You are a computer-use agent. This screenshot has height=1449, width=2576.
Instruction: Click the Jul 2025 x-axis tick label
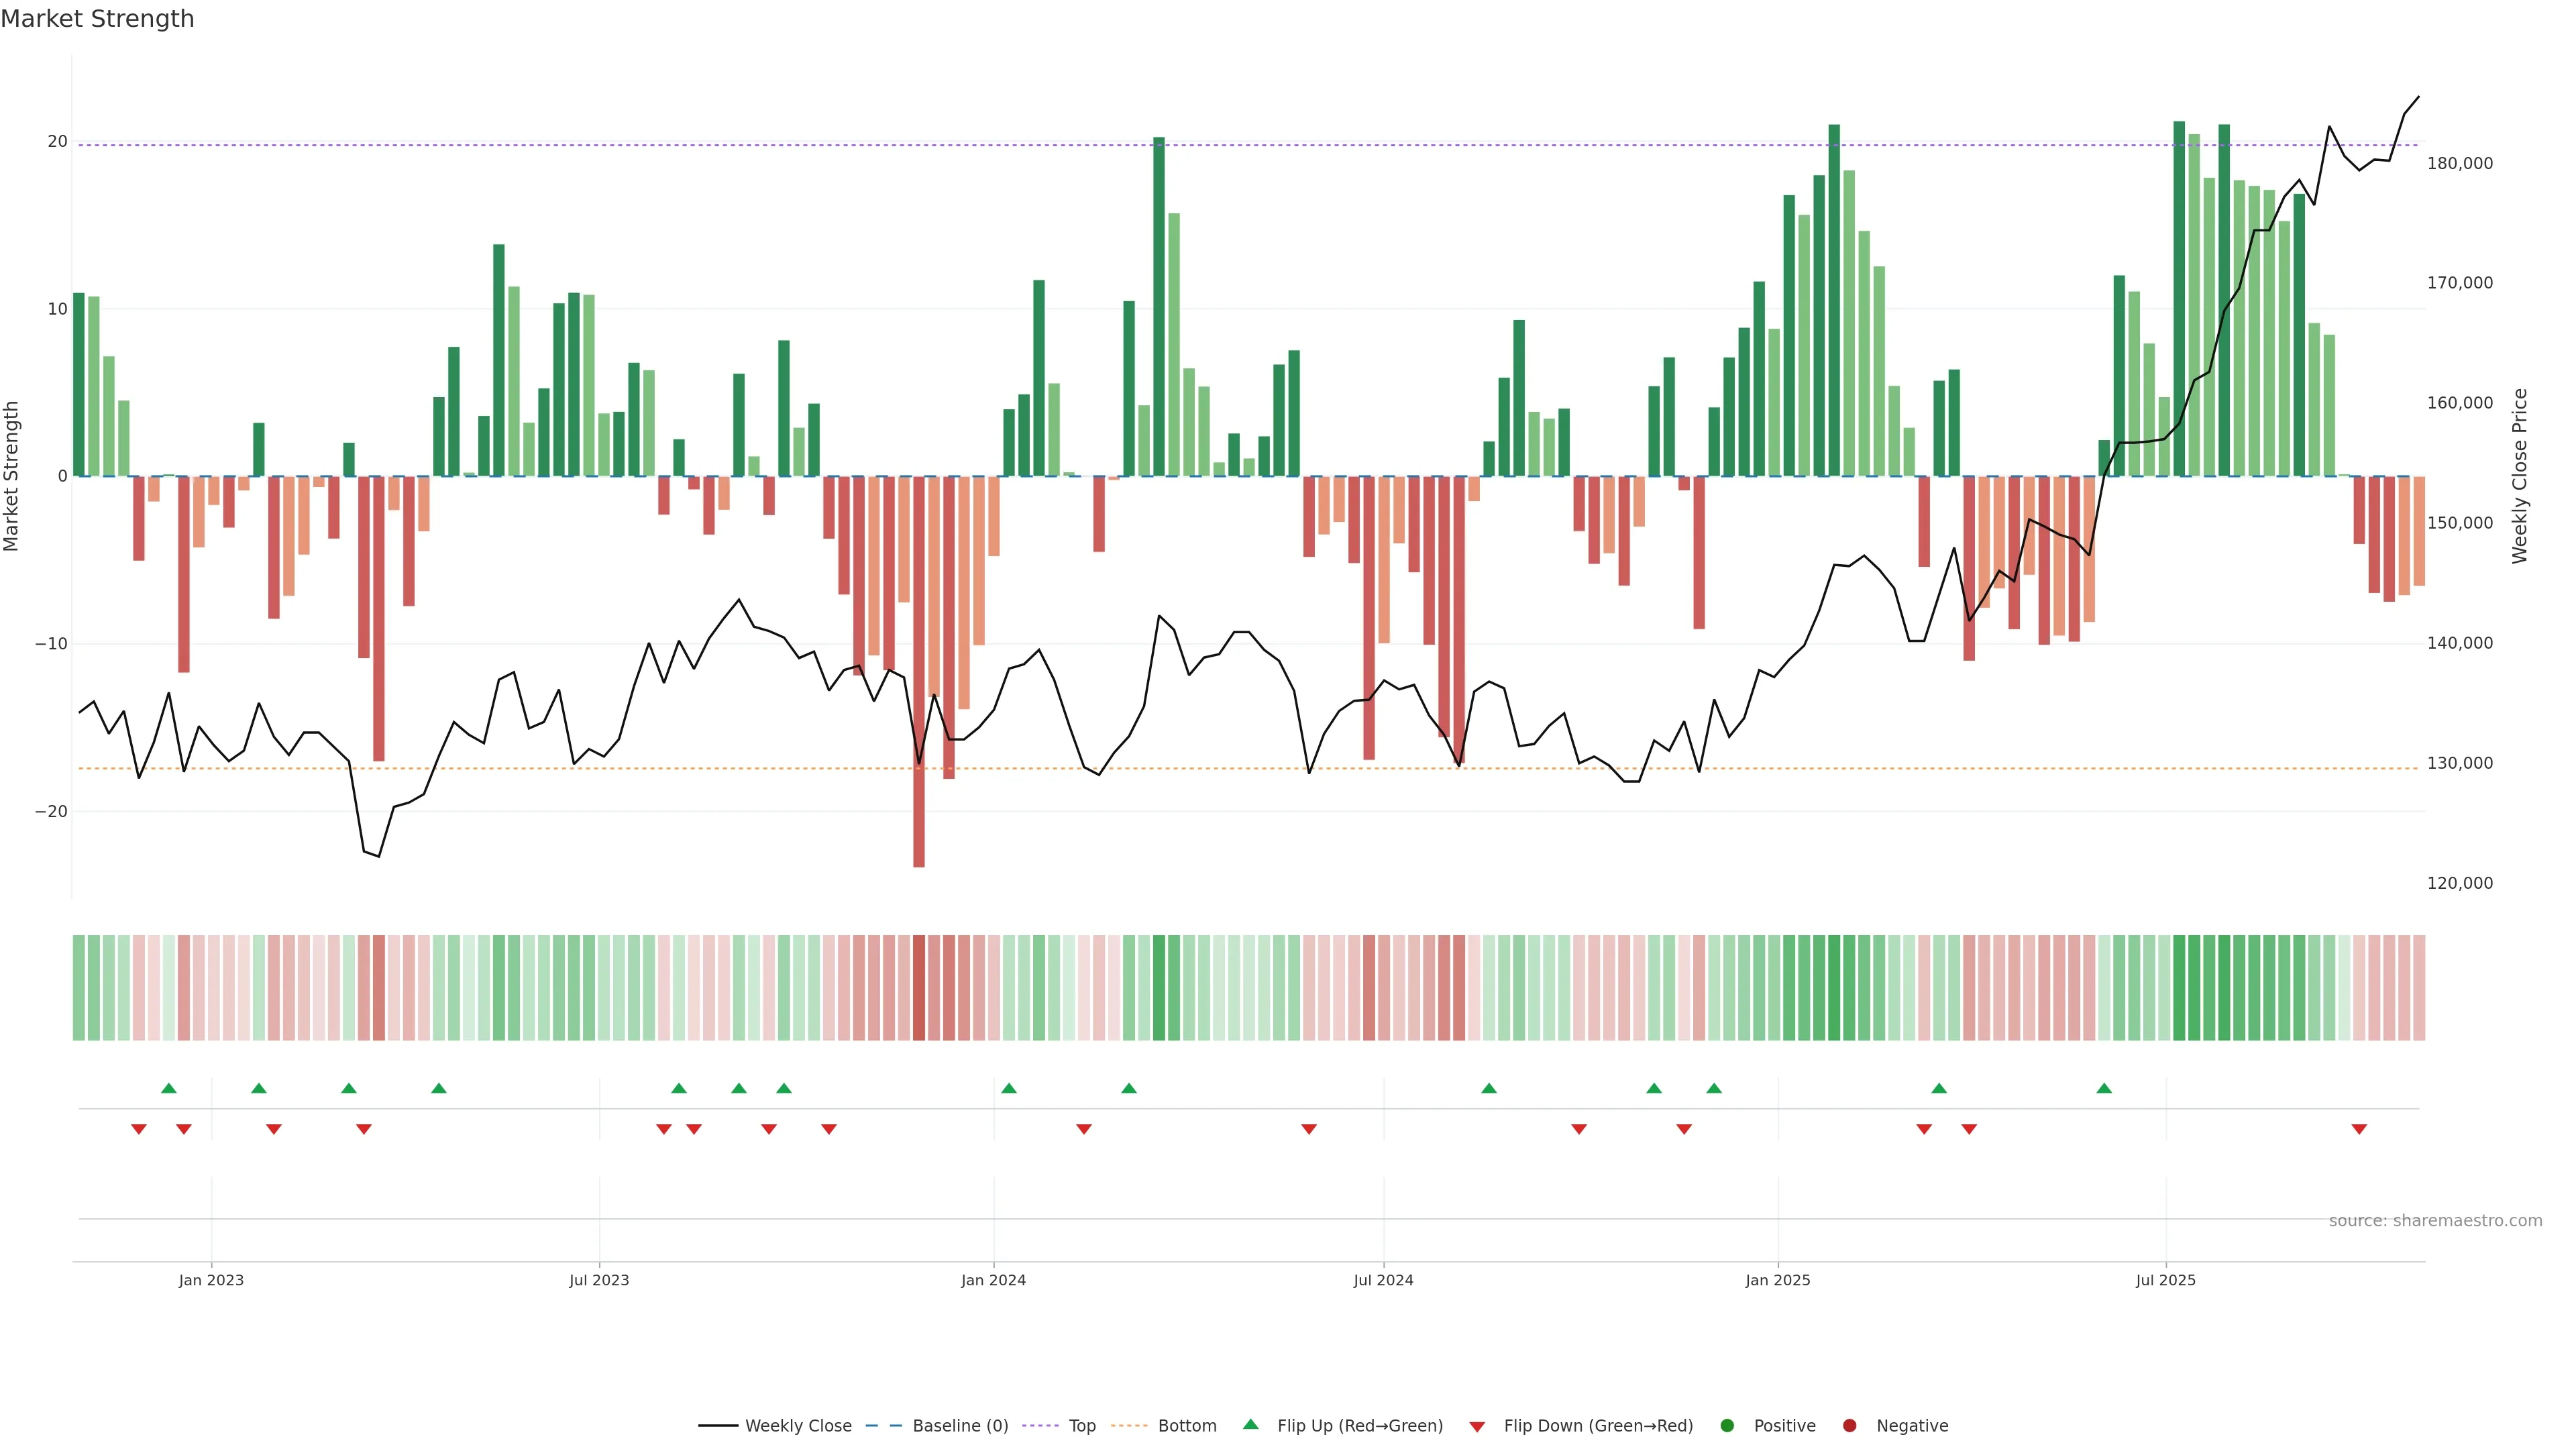[x=2165, y=1280]
